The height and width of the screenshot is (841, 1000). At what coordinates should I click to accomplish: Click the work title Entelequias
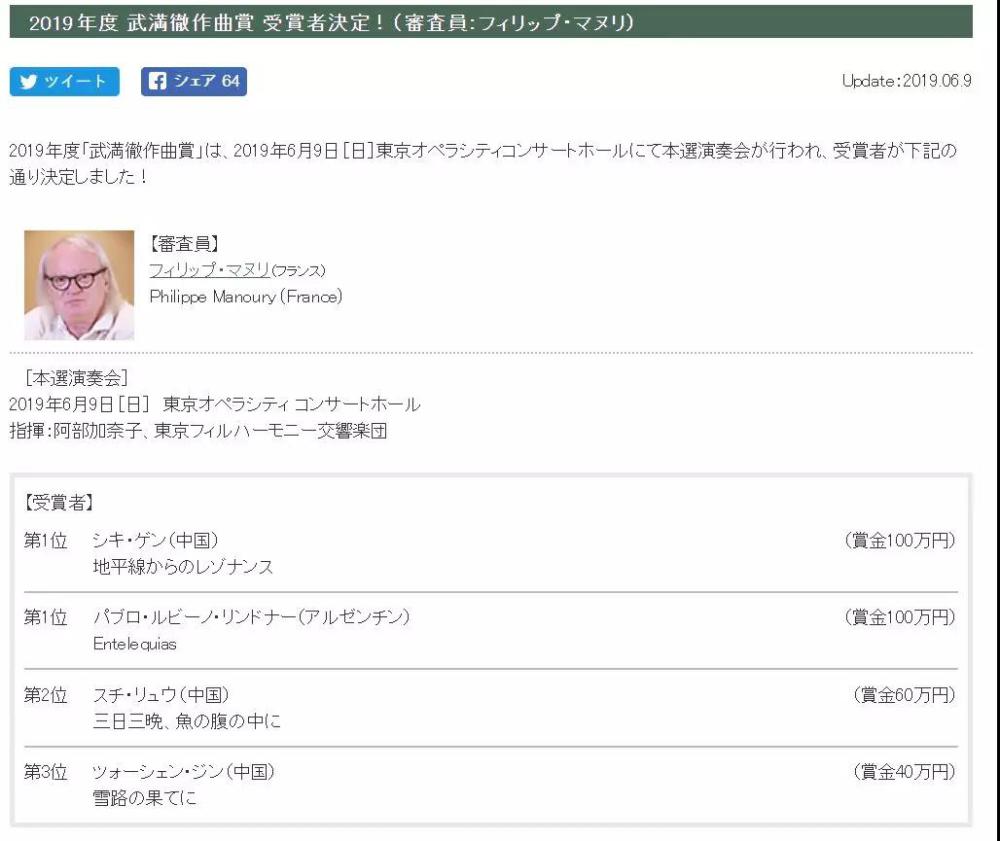pyautogui.click(x=134, y=644)
